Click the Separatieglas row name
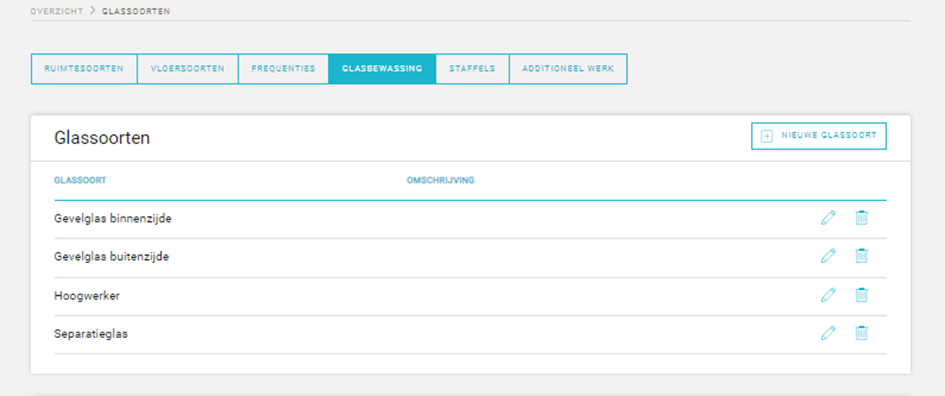945x396 pixels. [91, 333]
